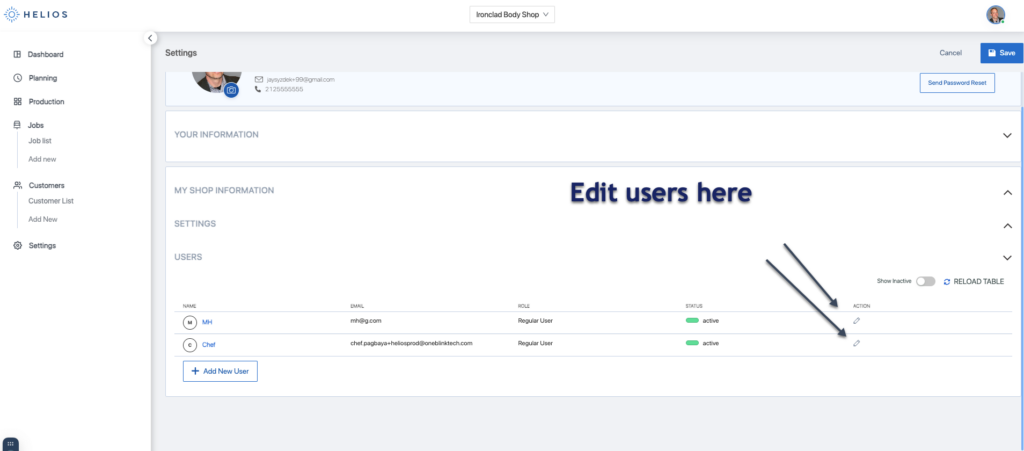Click the Customers people icon
The image size is (1024, 451).
coord(18,185)
